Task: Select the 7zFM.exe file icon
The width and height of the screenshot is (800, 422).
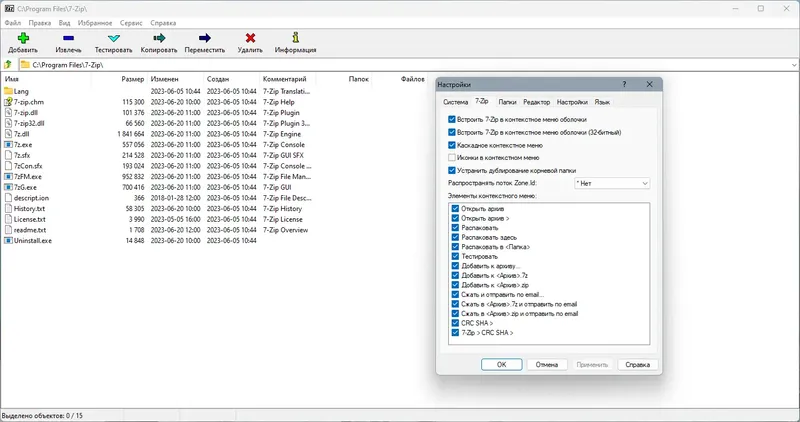Action: click(x=8, y=177)
